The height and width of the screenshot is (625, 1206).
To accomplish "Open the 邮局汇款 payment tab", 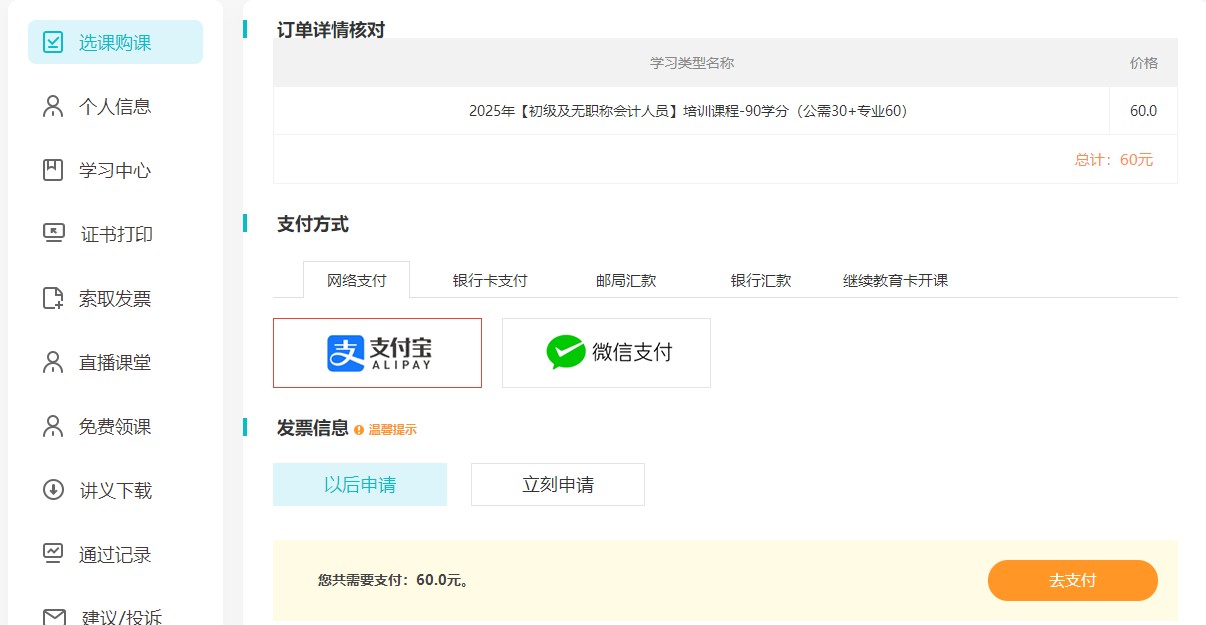I will 624,281.
